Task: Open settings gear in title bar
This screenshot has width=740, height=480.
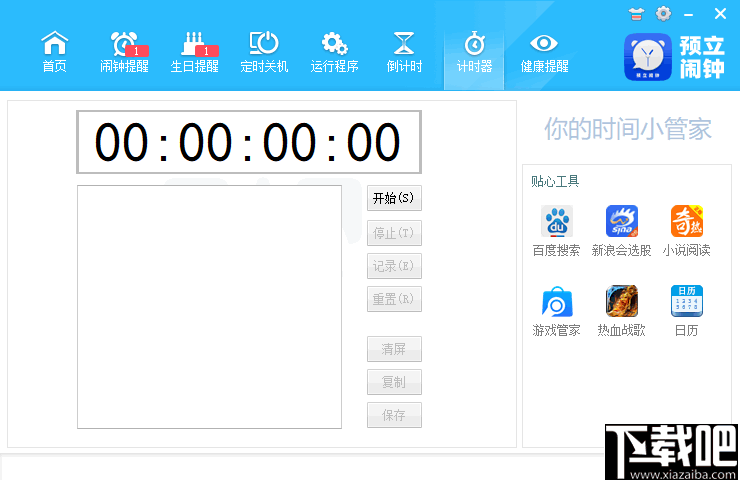Action: coord(664,14)
